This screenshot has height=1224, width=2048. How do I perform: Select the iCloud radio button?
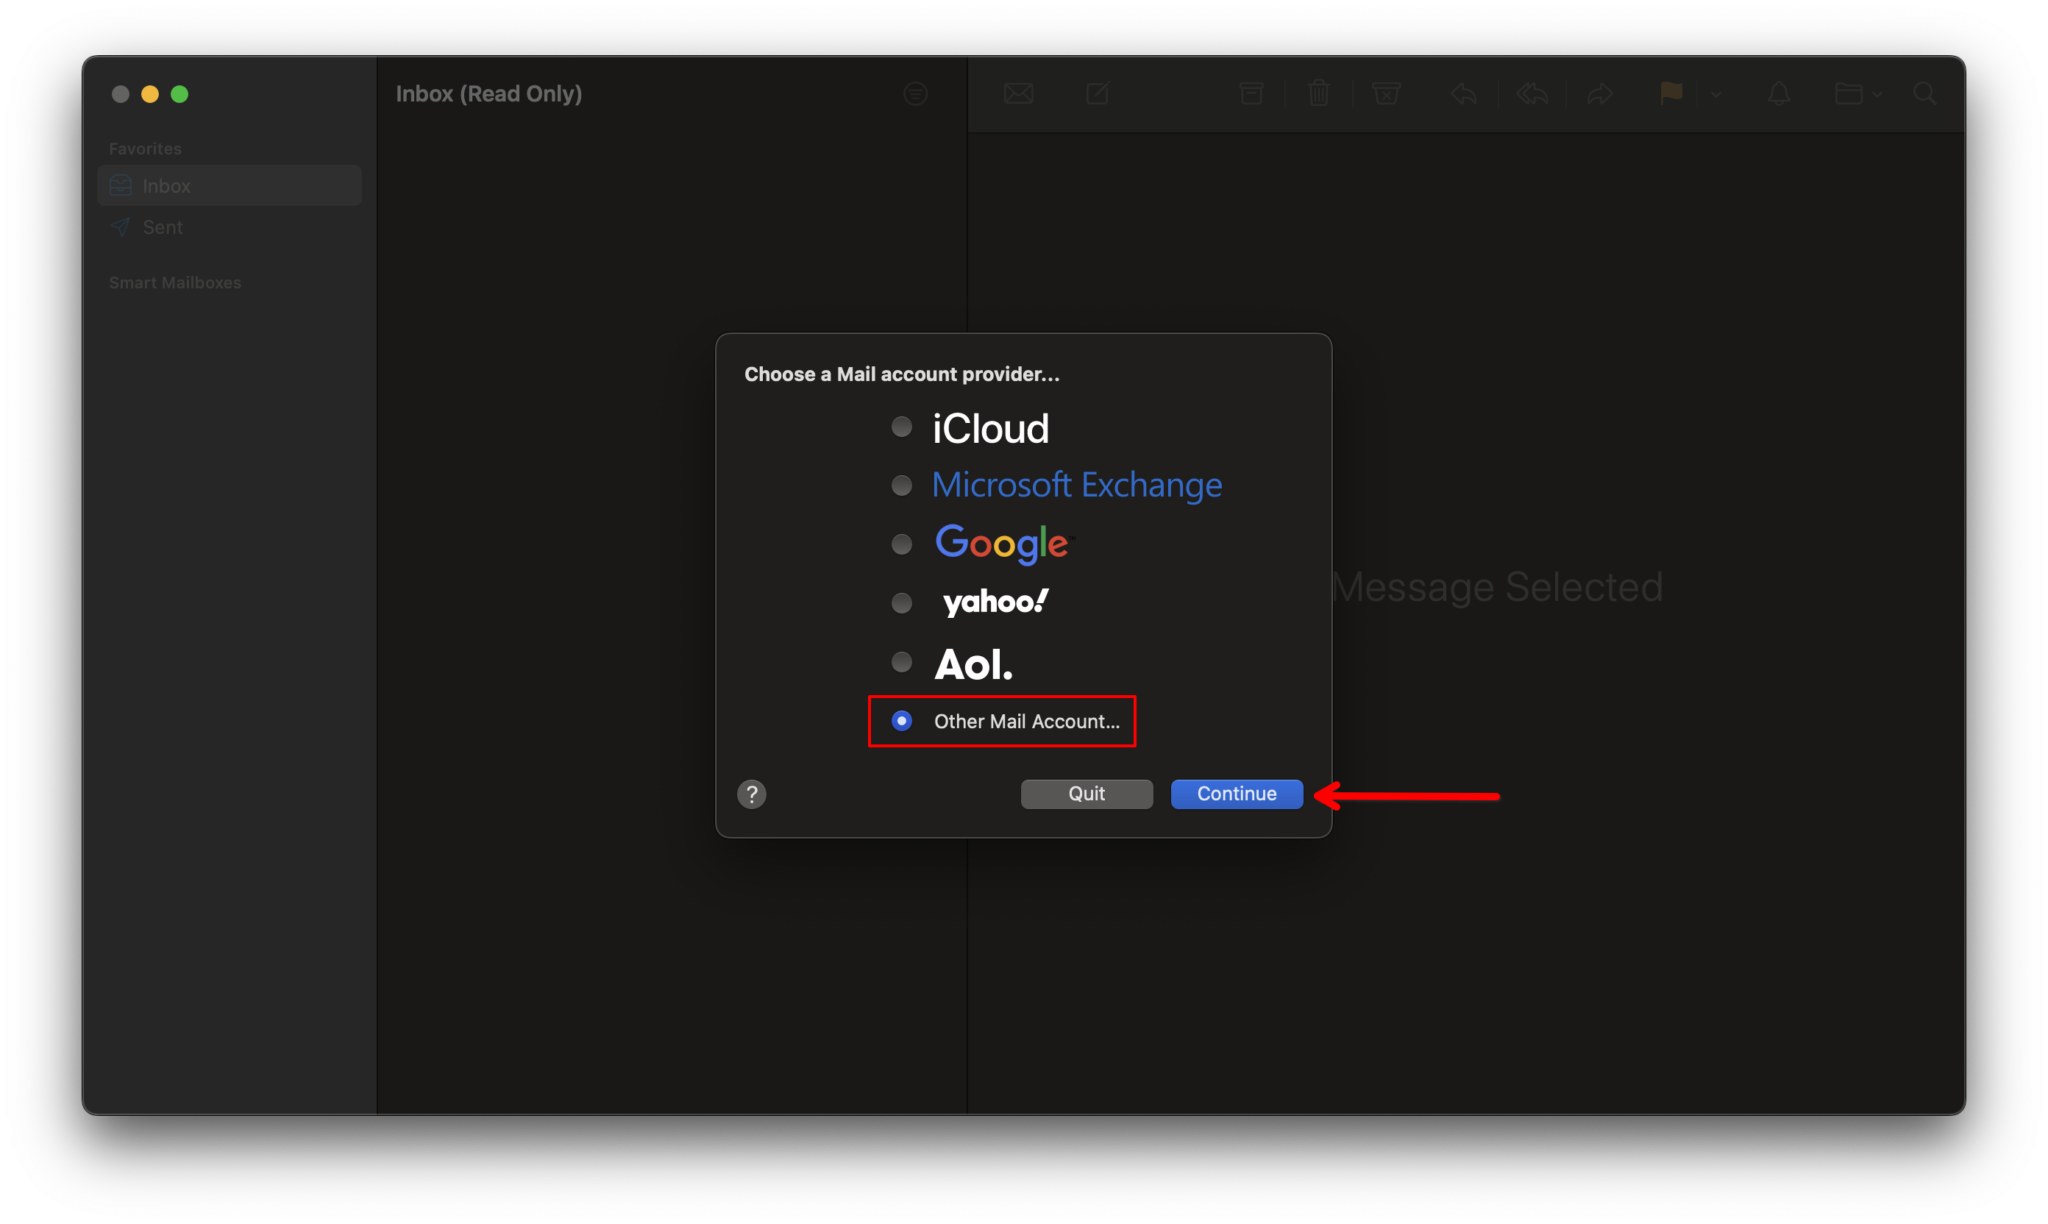(x=901, y=428)
